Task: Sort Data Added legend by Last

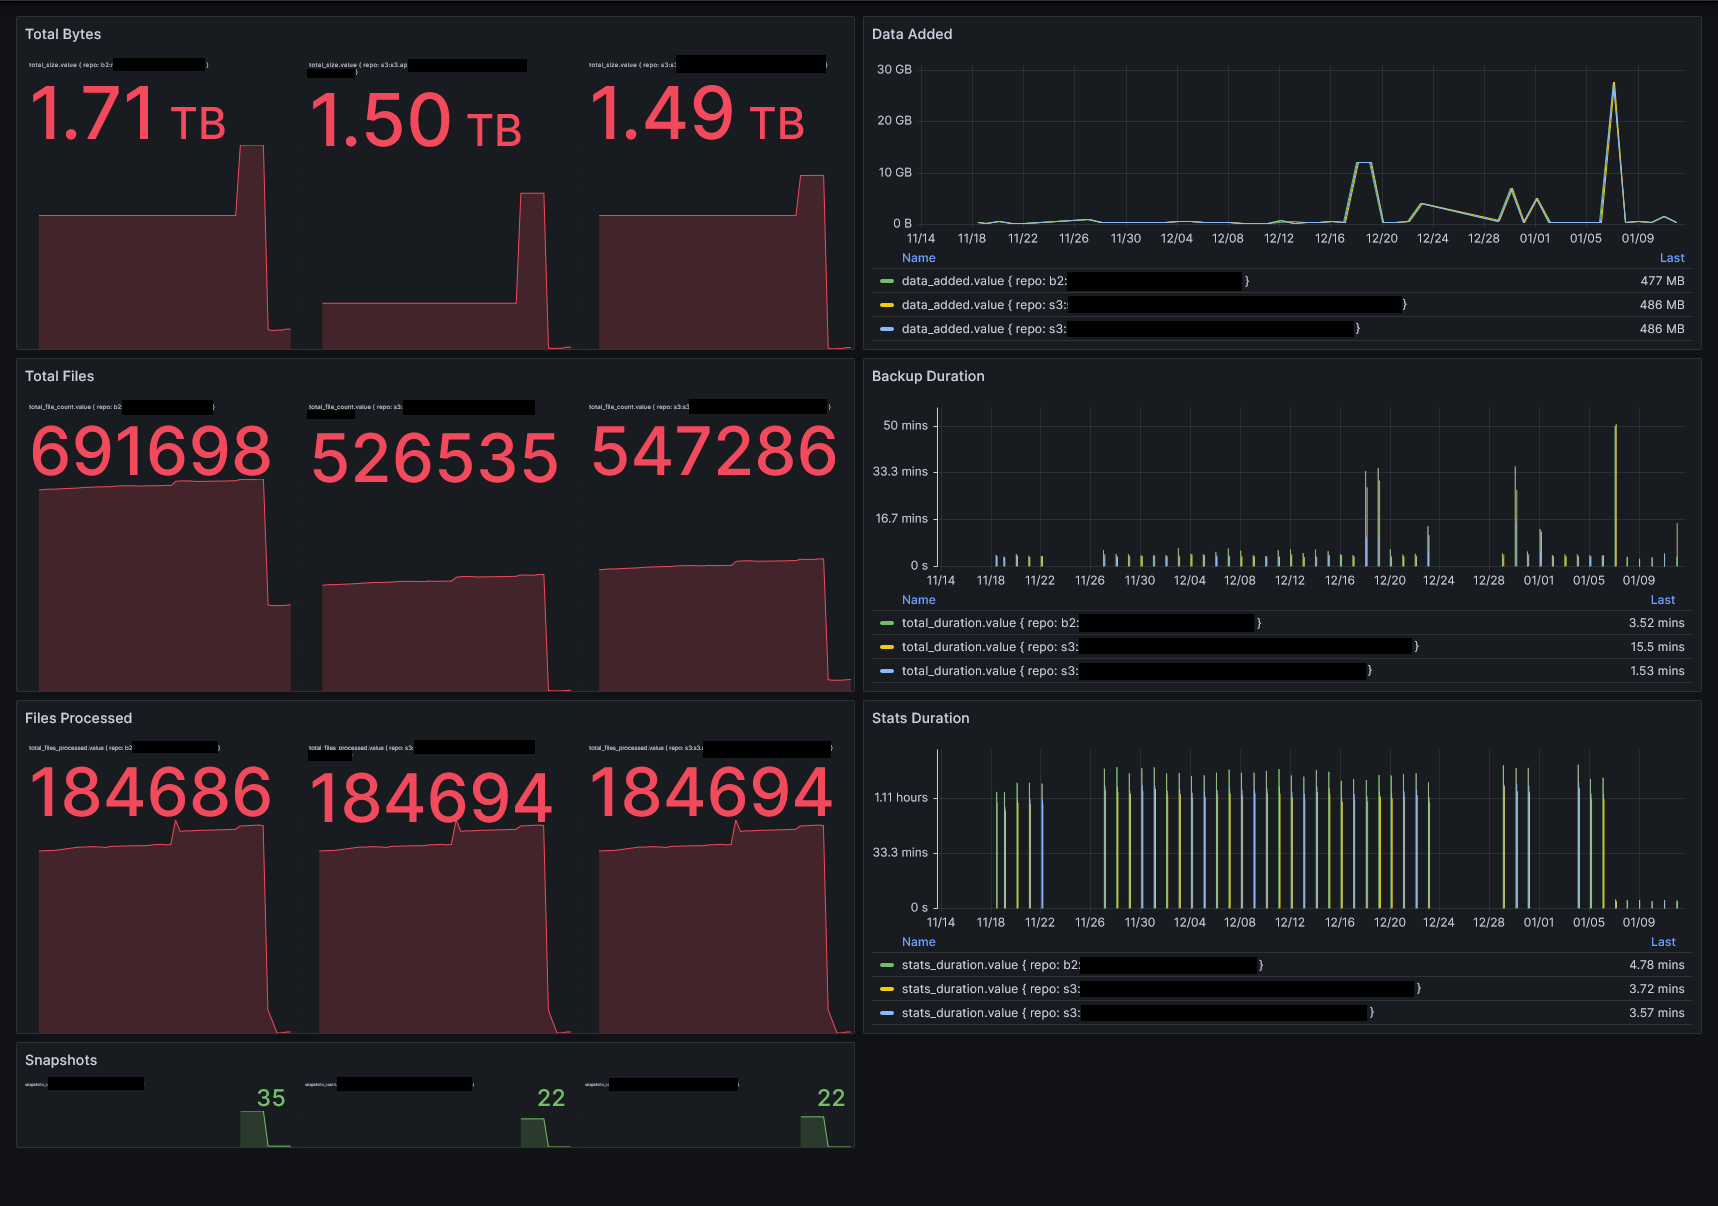Action: click(x=1672, y=258)
